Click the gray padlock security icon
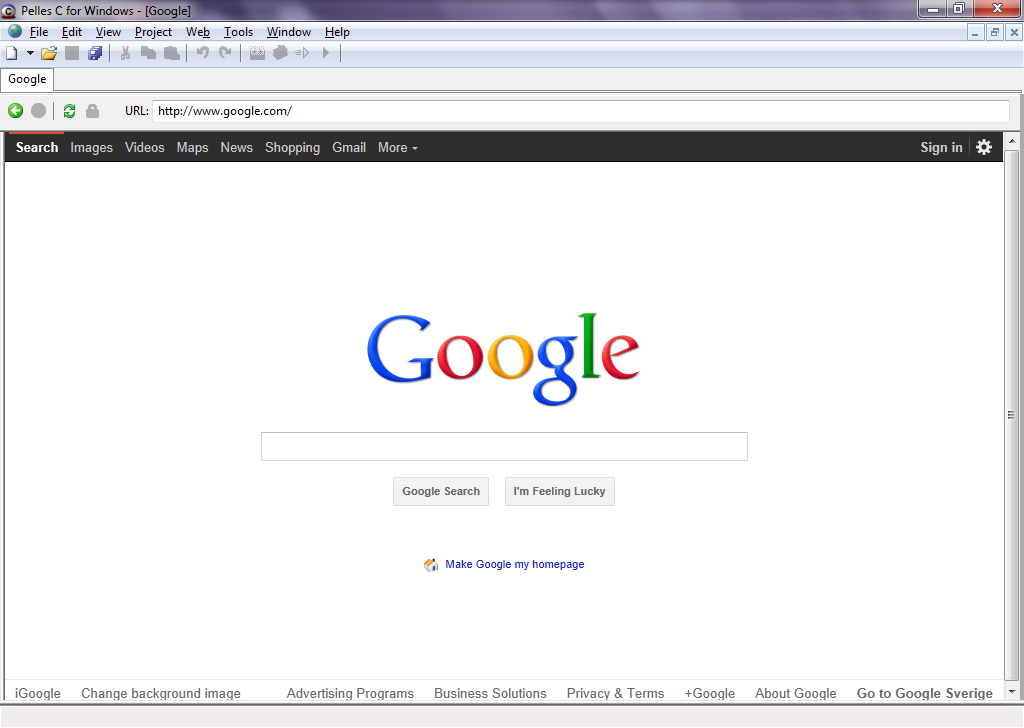This screenshot has width=1024, height=728. point(93,111)
